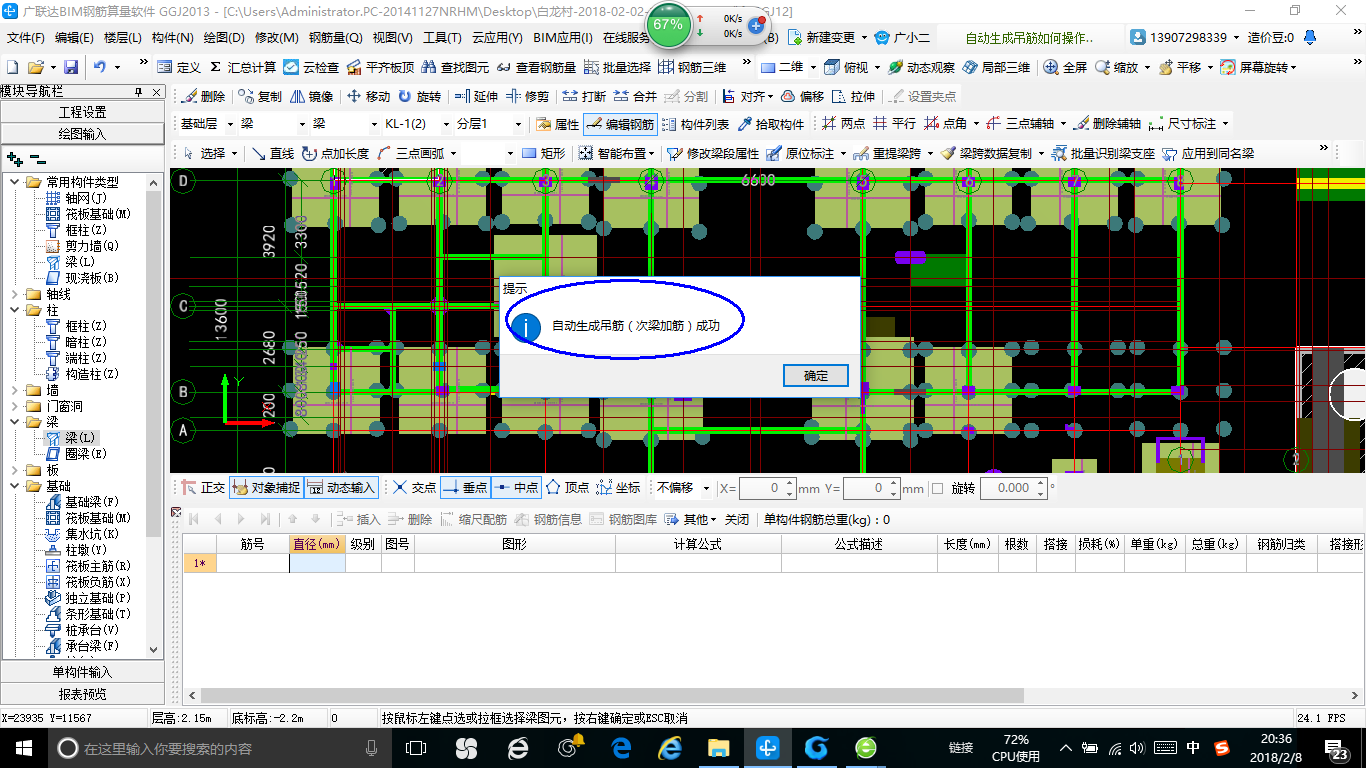This screenshot has width=1366, height=768.
Task: Toggle 对象捕捉 object snap
Action: pyautogui.click(x=266, y=488)
